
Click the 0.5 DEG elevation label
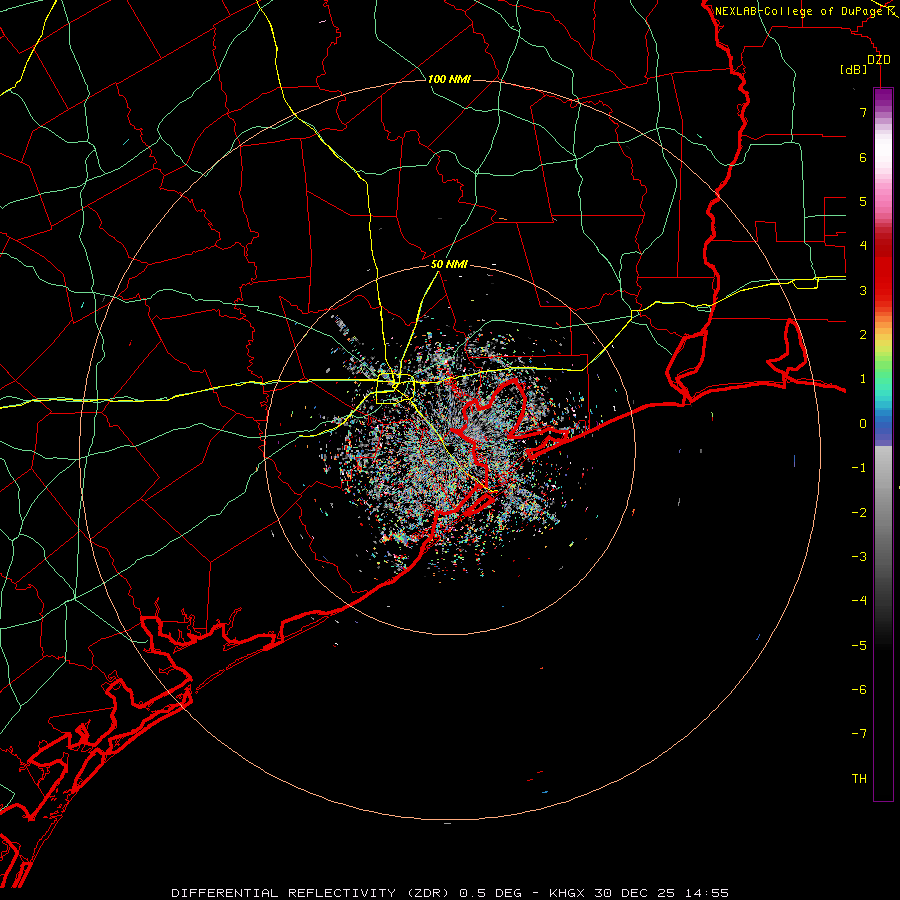click(490, 893)
